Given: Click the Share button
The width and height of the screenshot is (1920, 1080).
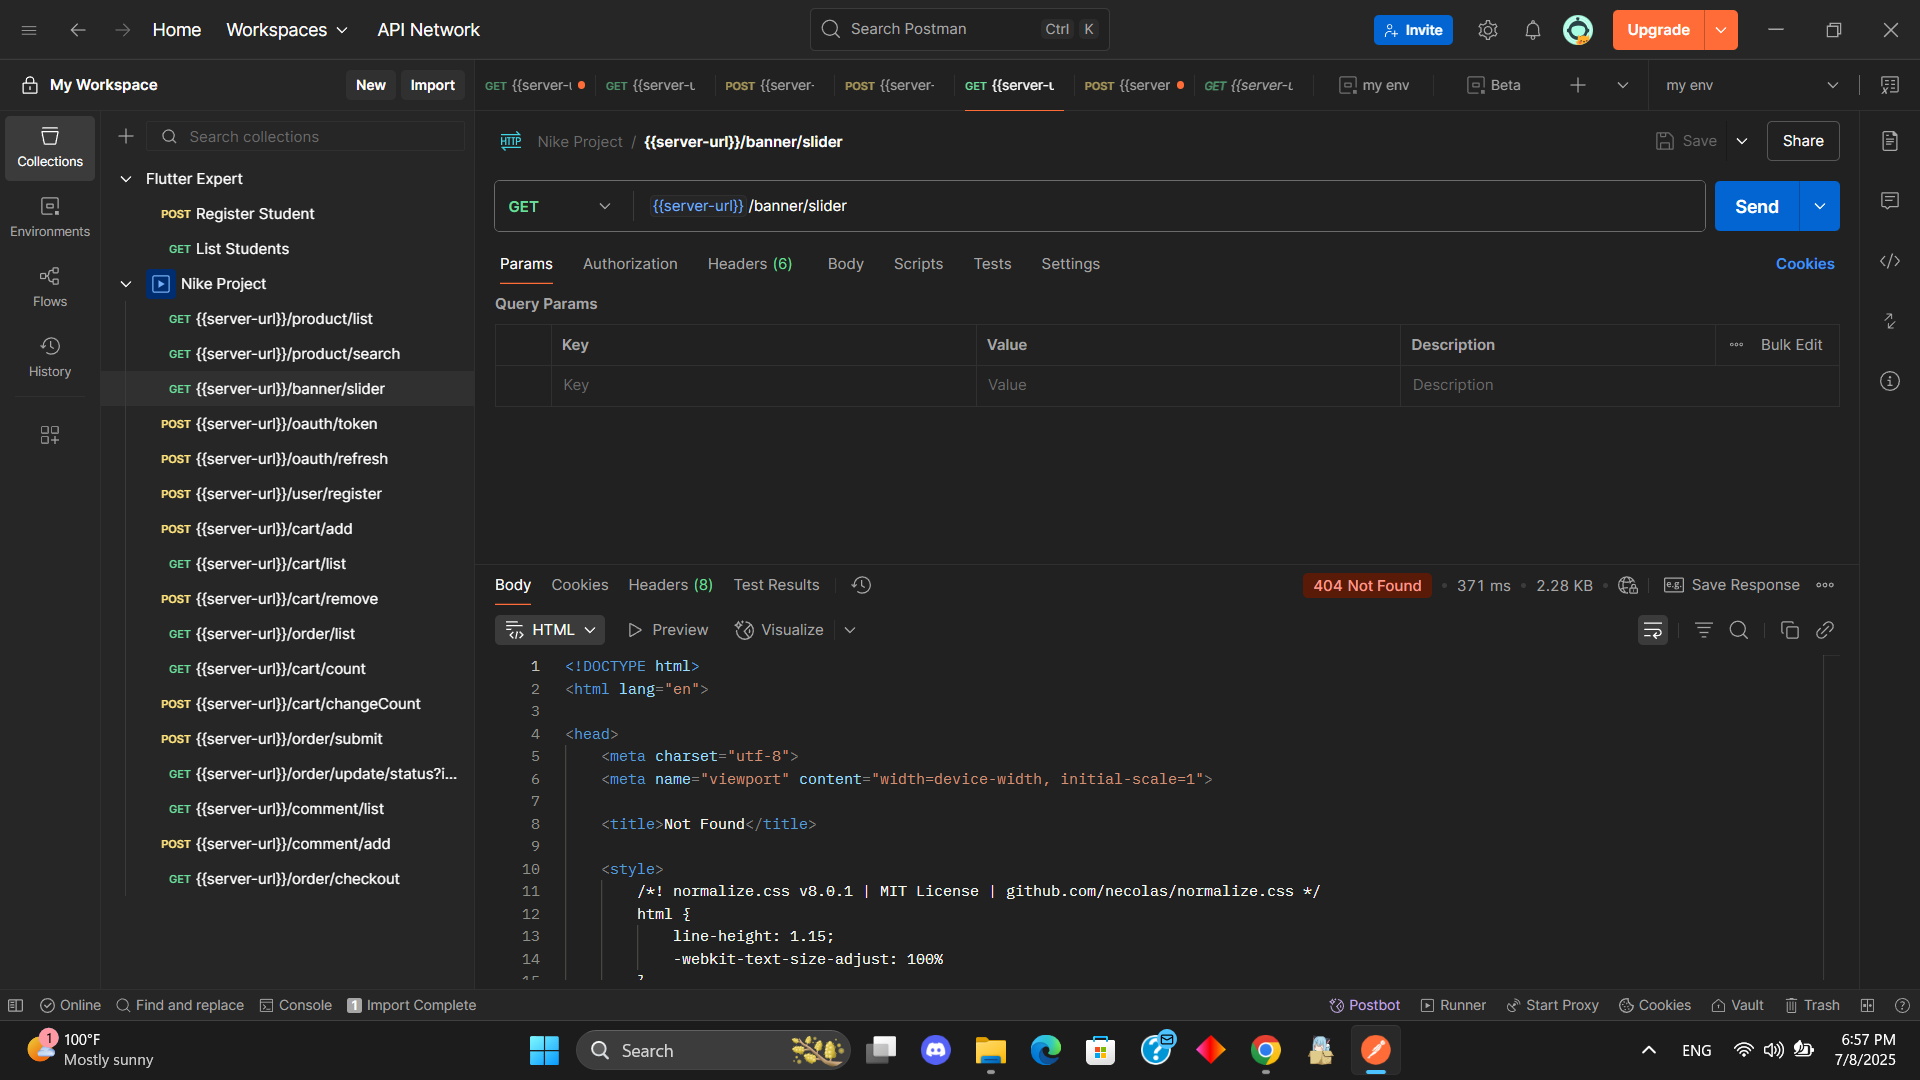Looking at the screenshot, I should coord(1803,141).
